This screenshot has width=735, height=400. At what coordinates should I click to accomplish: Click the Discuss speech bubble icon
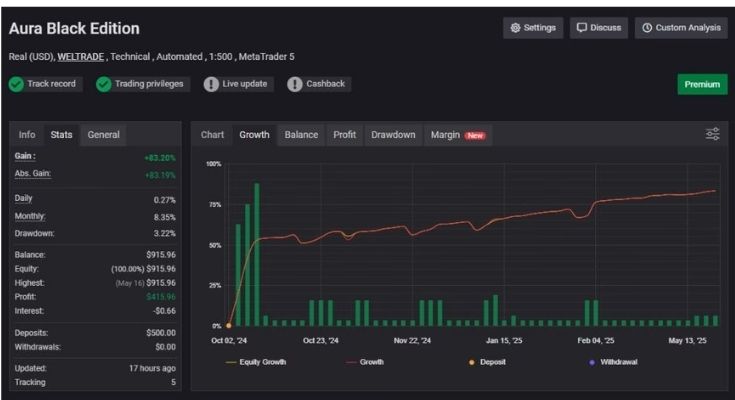pyautogui.click(x=582, y=28)
